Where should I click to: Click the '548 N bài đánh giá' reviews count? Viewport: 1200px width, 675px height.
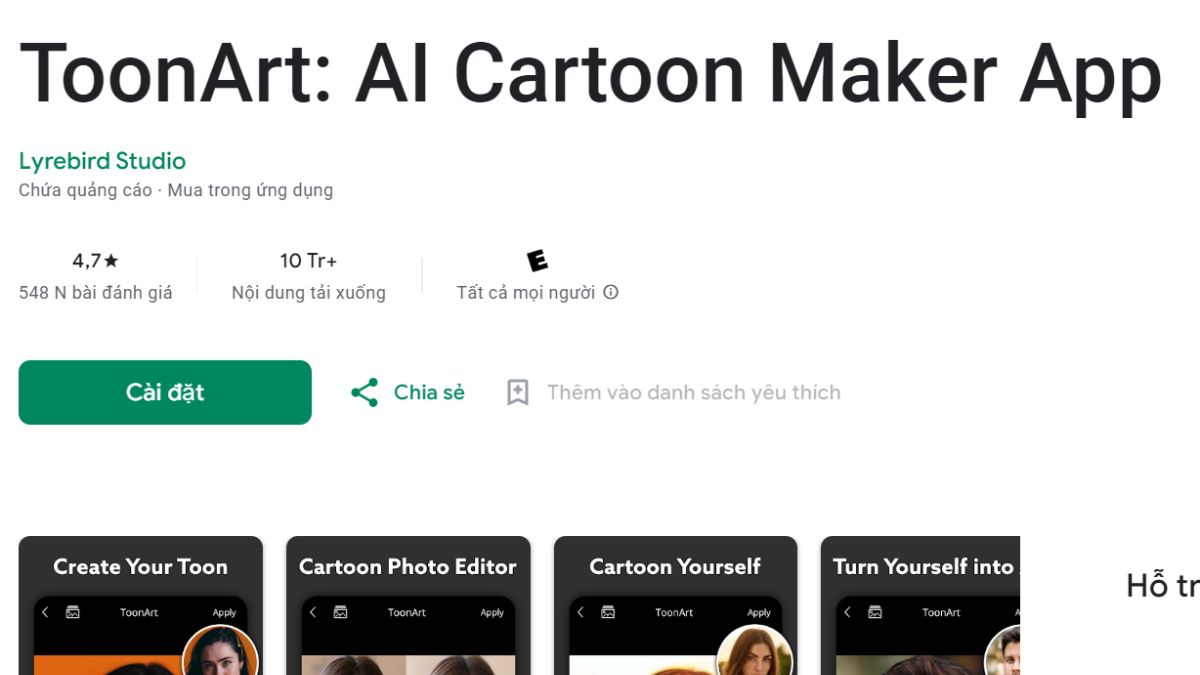coord(95,293)
